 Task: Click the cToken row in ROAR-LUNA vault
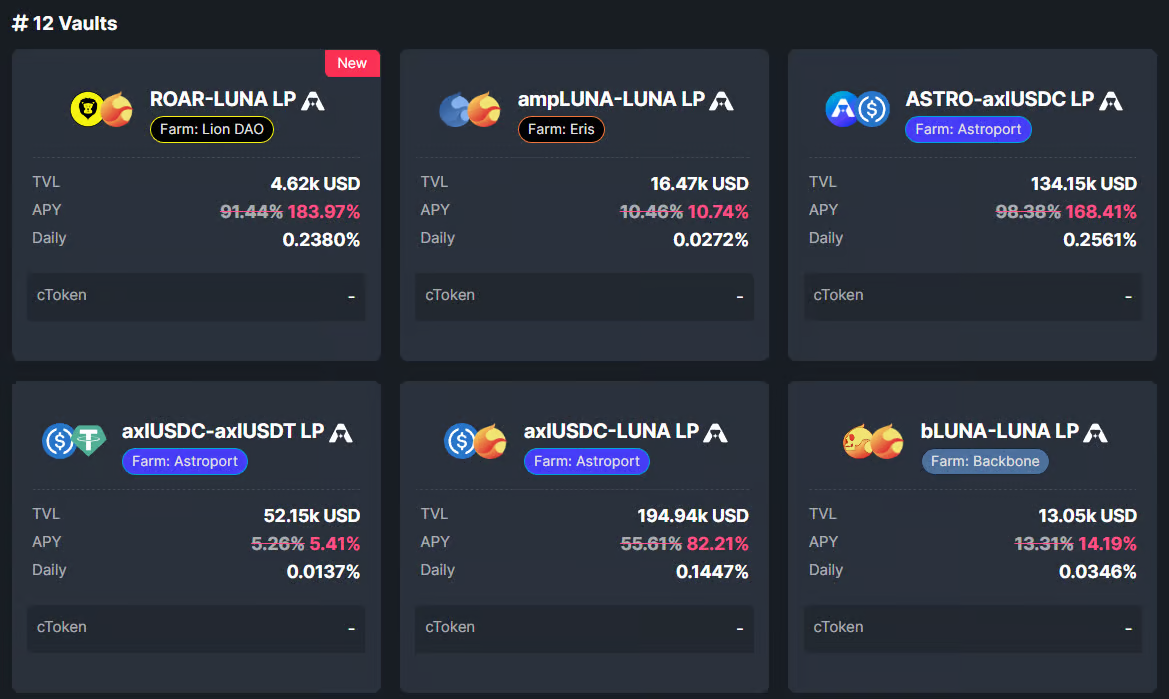click(196, 296)
